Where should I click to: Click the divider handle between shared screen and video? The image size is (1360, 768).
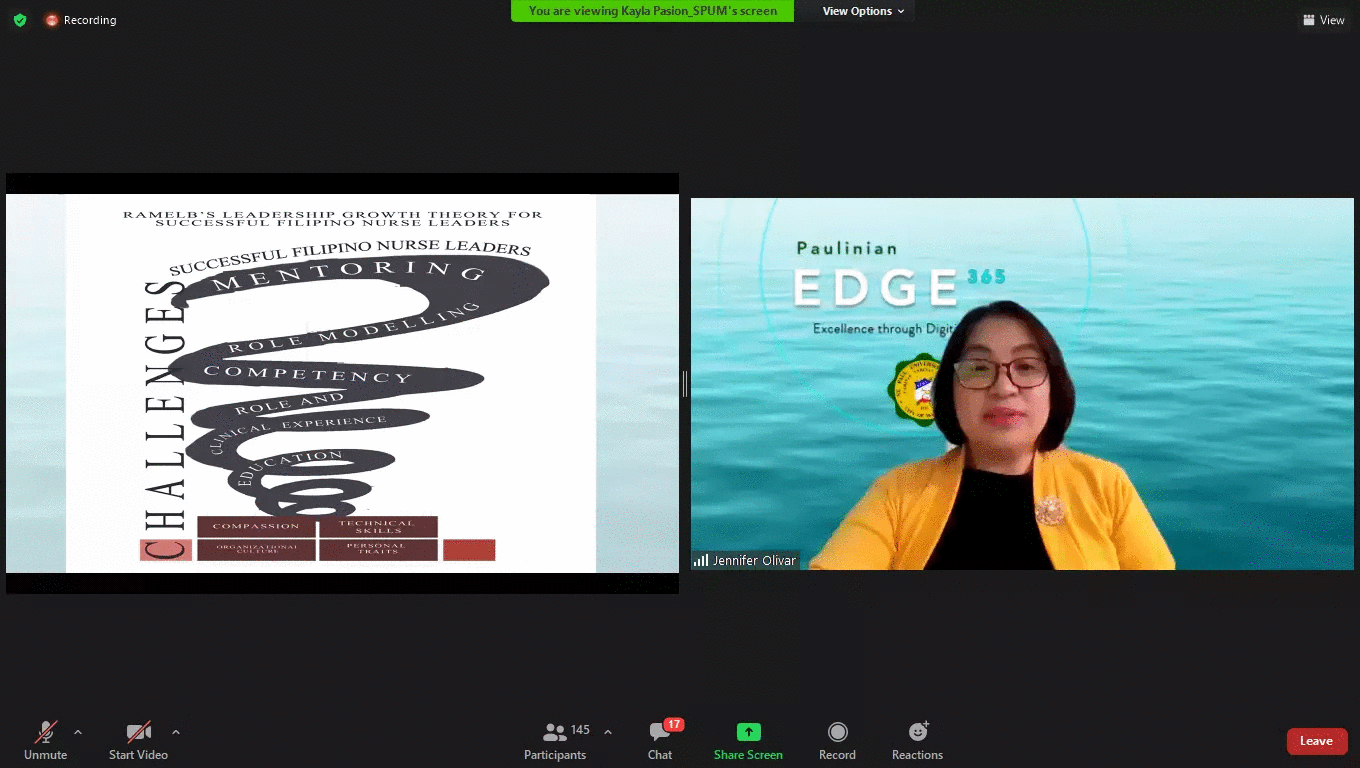[x=685, y=383]
